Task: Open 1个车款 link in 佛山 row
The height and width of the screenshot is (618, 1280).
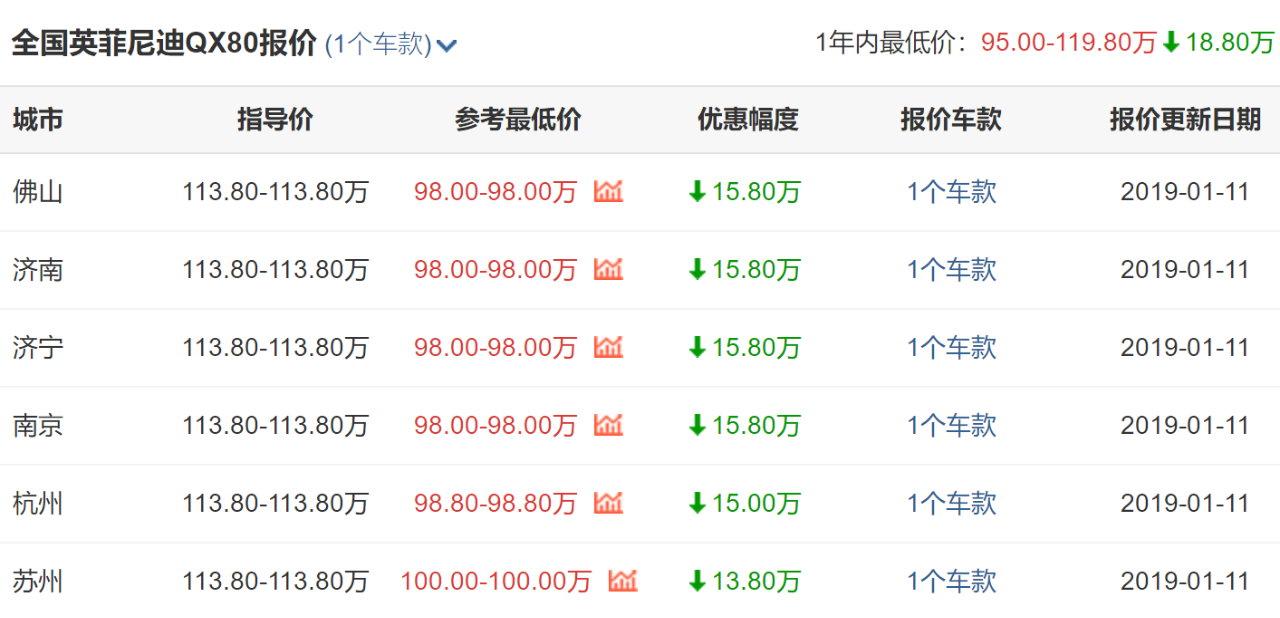Action: (952, 192)
